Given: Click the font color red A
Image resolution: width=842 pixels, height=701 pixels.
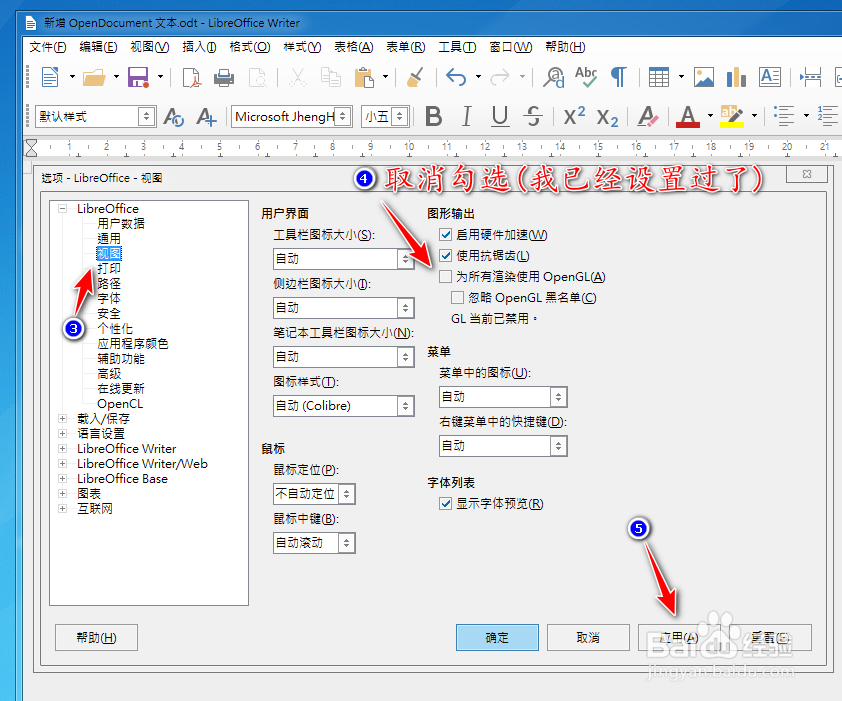Looking at the screenshot, I should [688, 116].
